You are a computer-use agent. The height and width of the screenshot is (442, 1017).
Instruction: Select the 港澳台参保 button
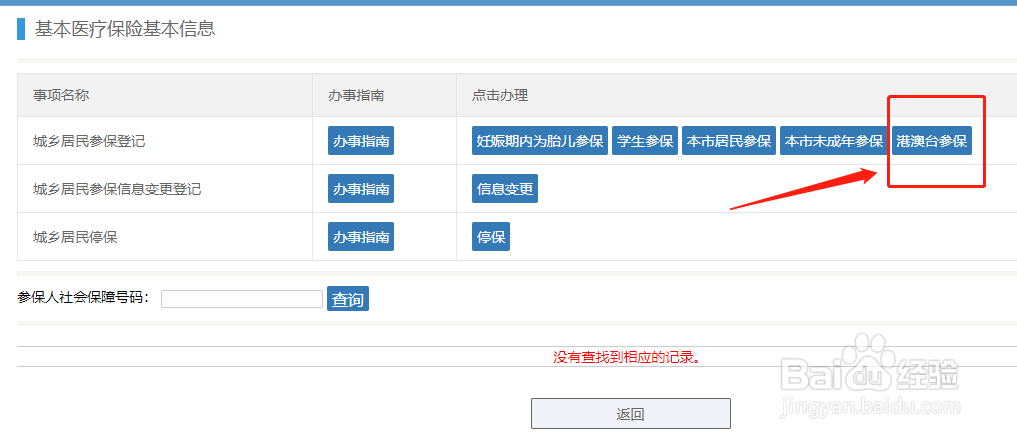tap(931, 141)
